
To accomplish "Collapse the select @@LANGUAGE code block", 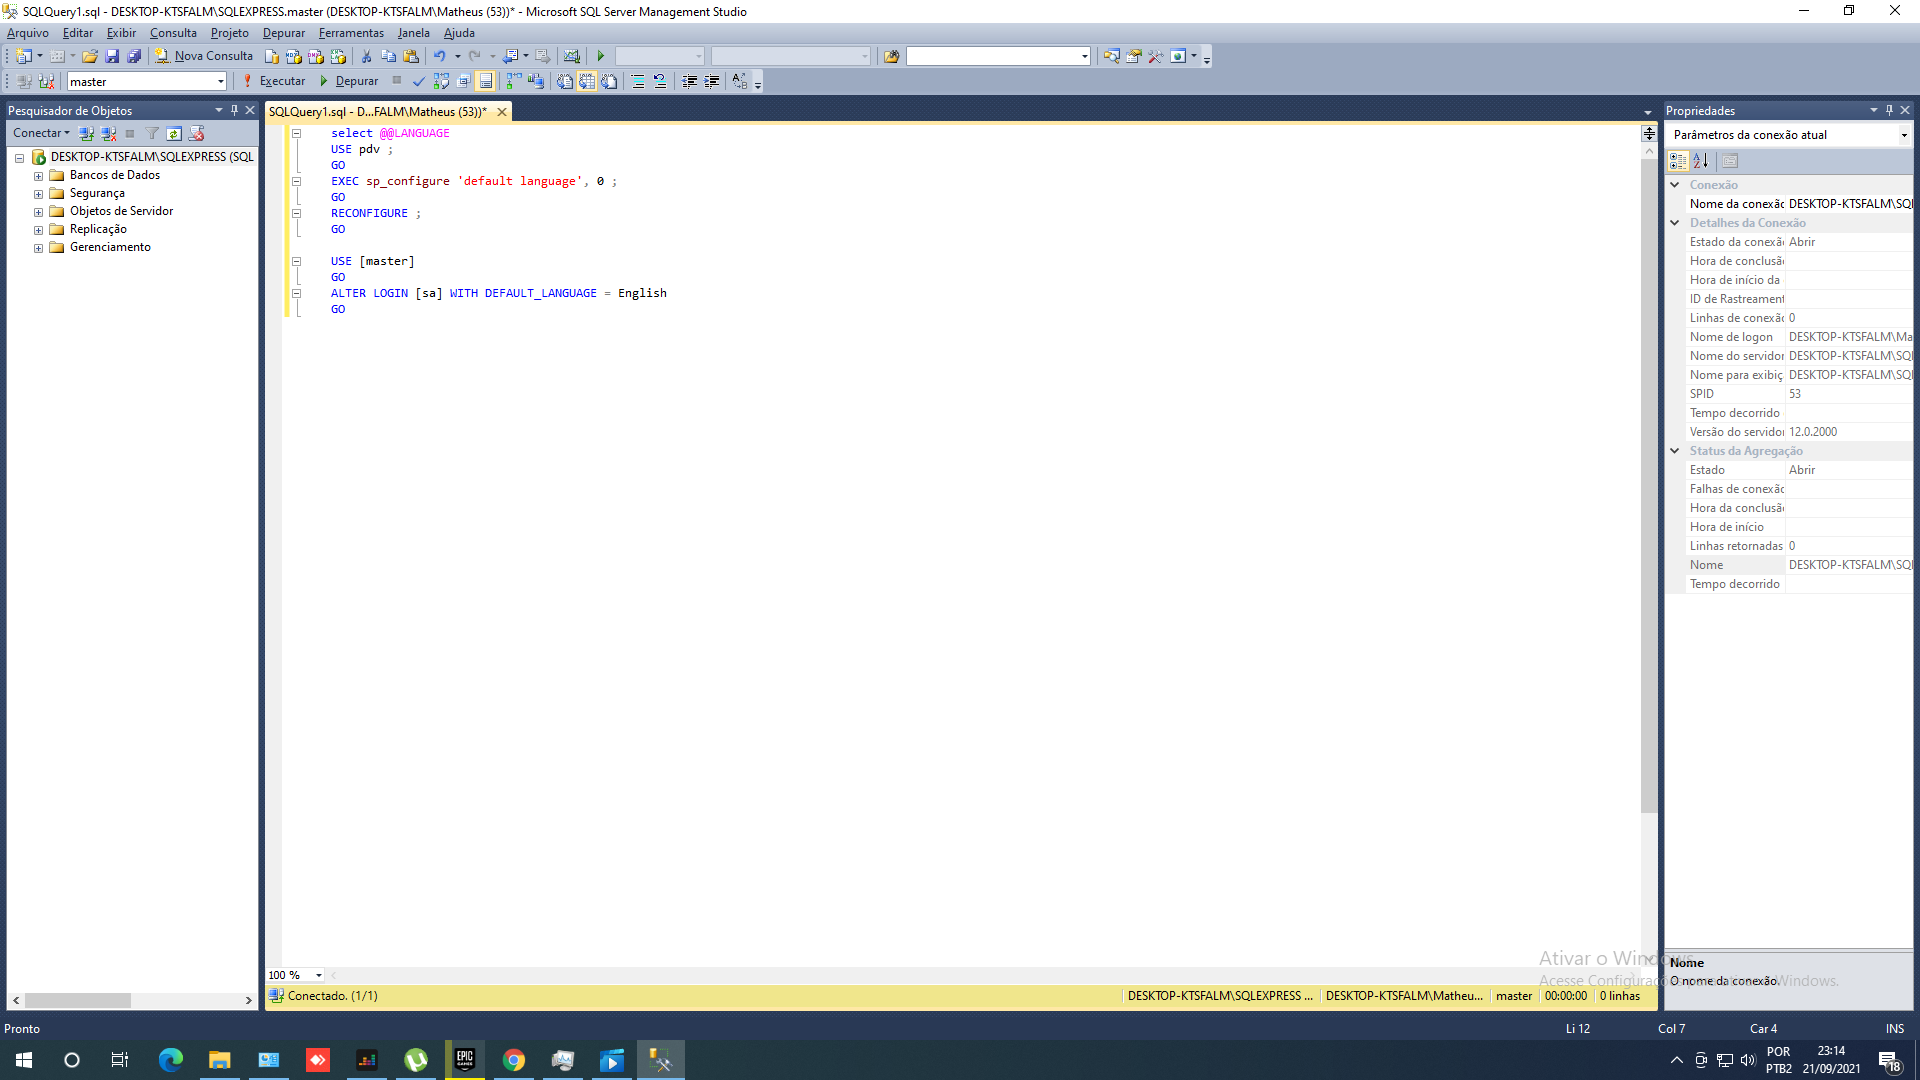I will (296, 133).
